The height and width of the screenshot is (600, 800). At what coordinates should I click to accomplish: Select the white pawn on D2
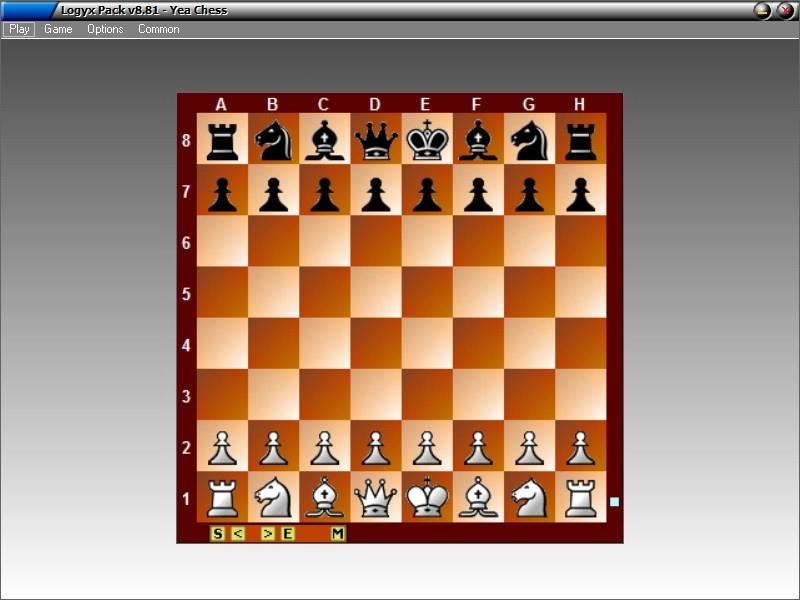click(376, 446)
